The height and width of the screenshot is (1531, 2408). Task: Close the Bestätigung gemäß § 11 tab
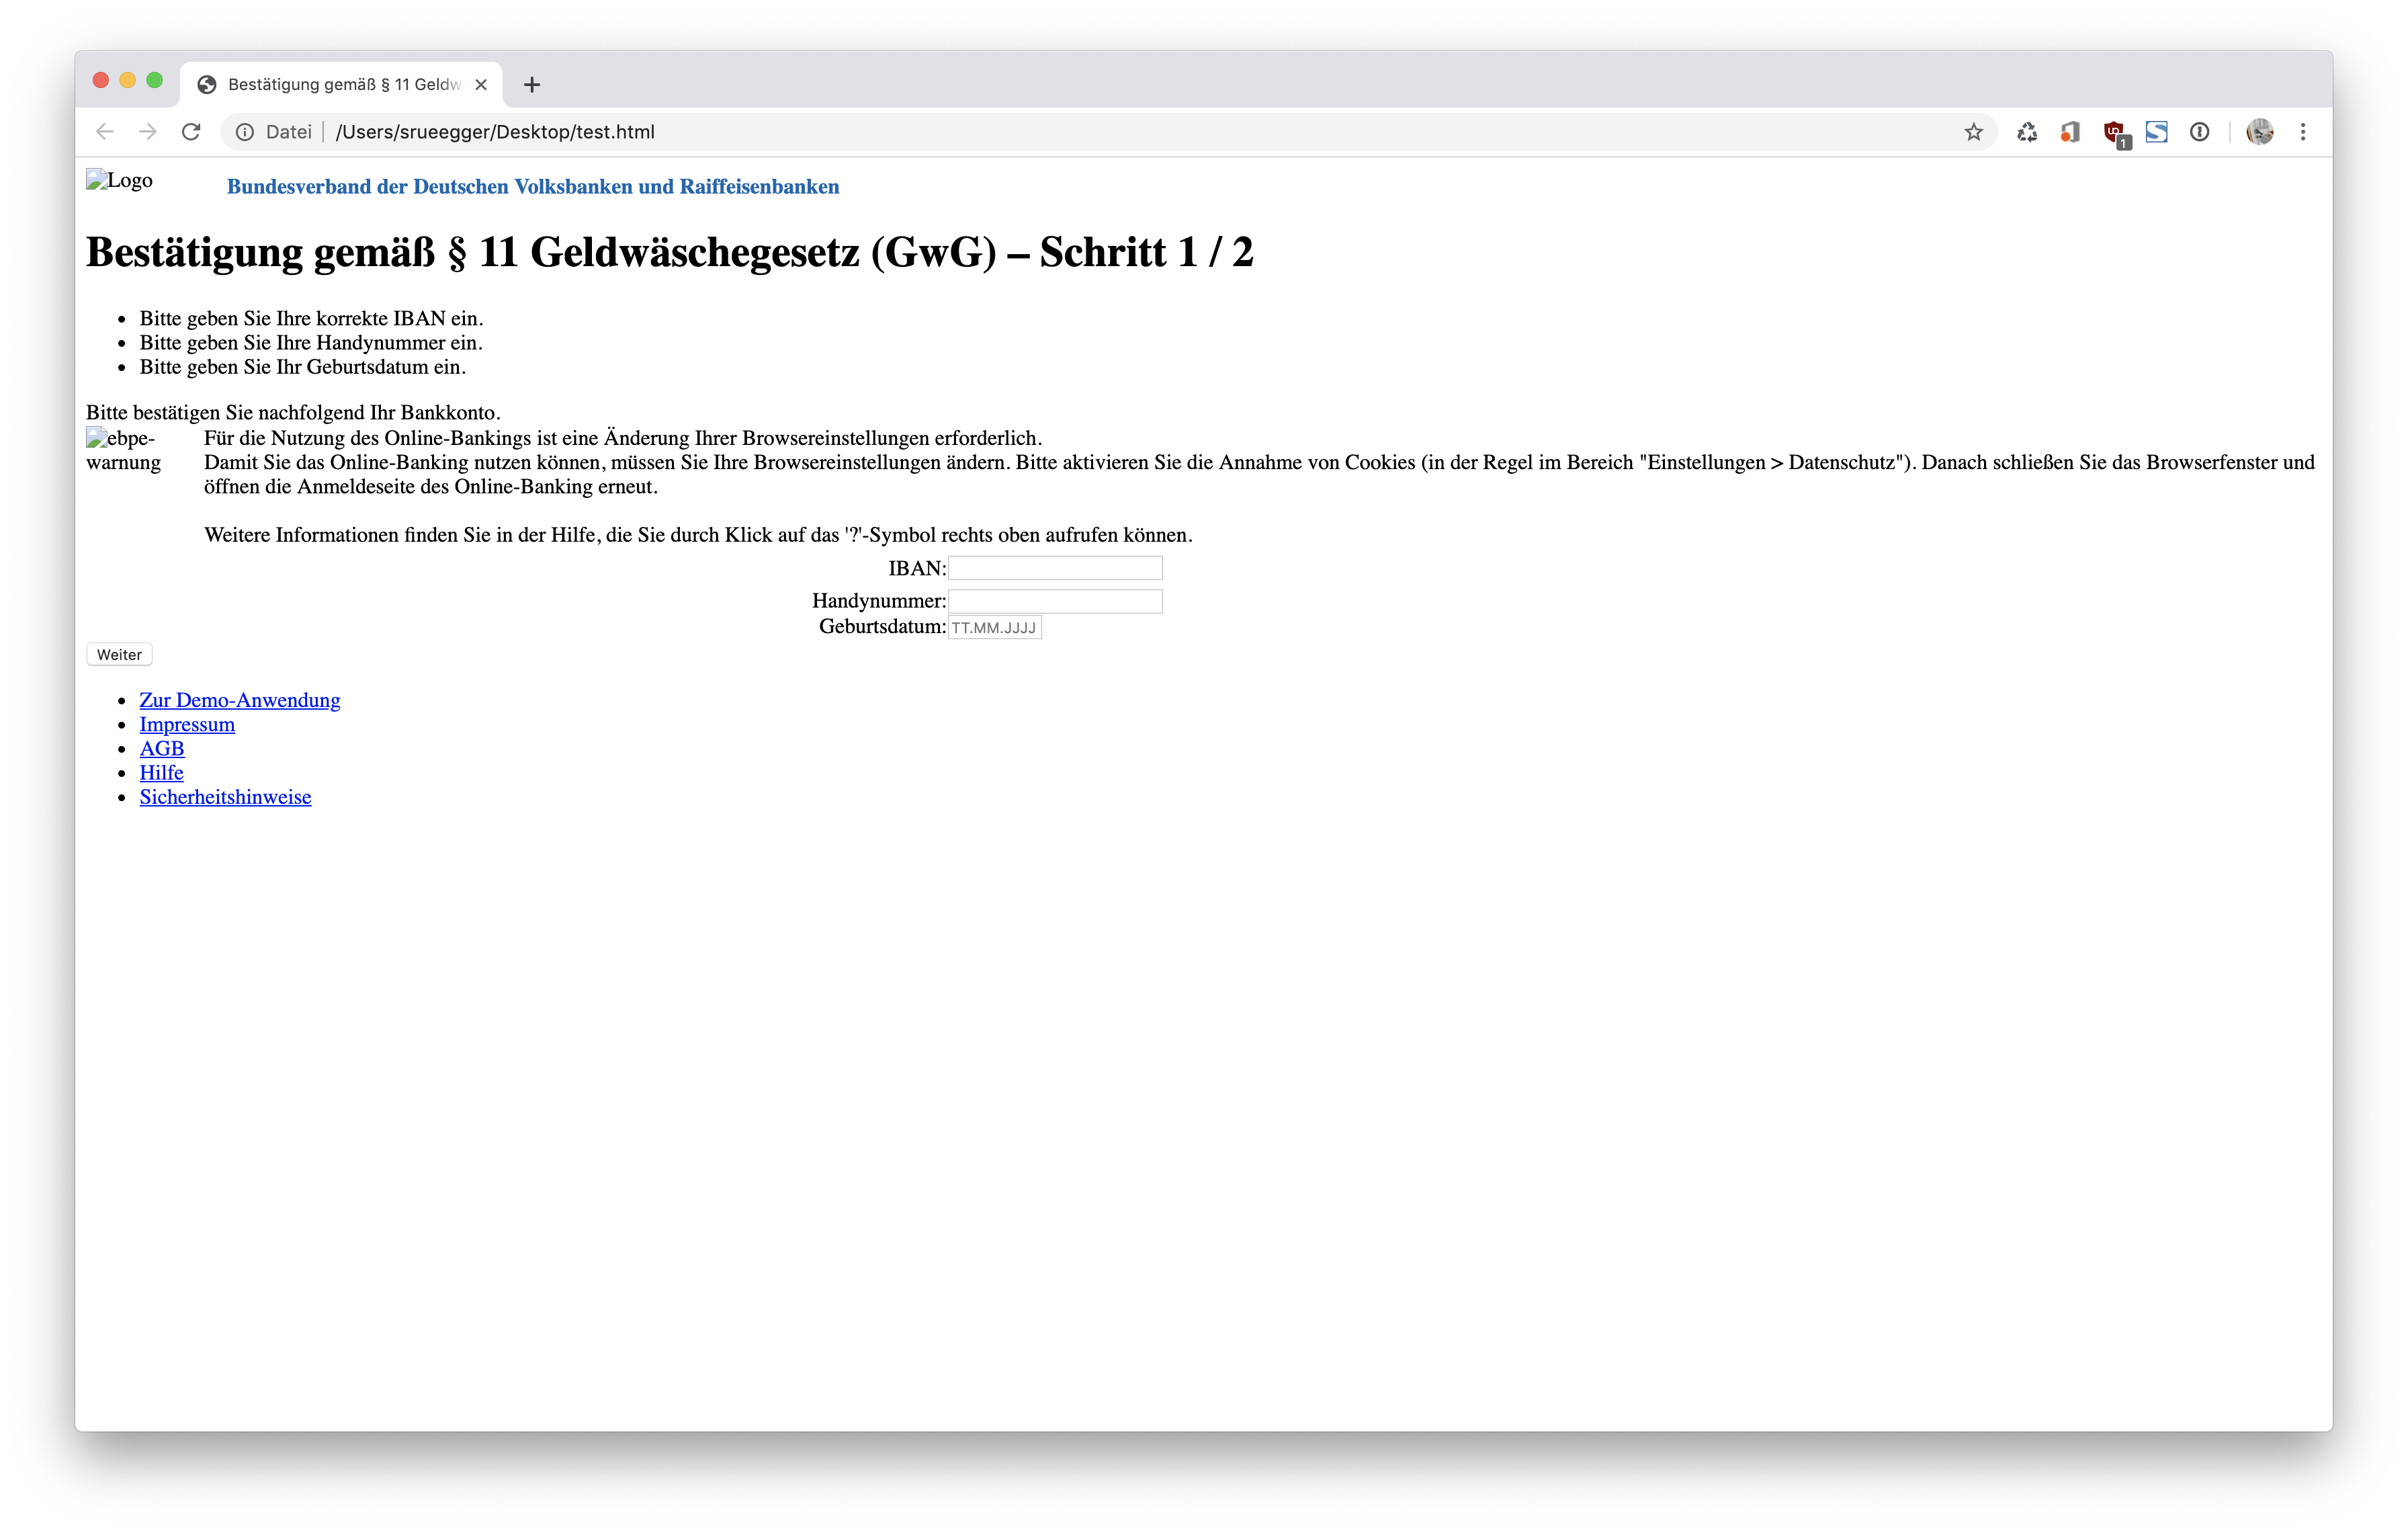tap(481, 85)
